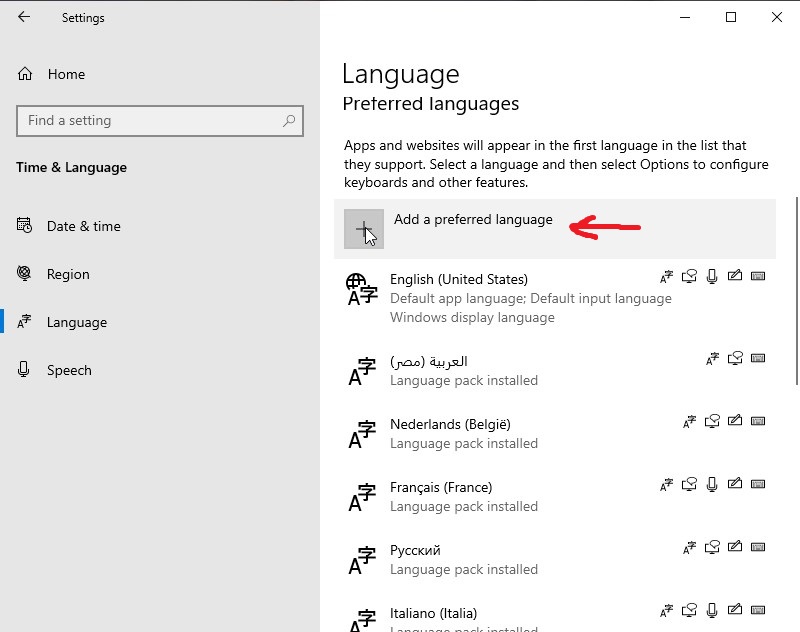Click handwriting icon for Français
Image resolution: width=800 pixels, height=632 pixels.
(x=735, y=484)
